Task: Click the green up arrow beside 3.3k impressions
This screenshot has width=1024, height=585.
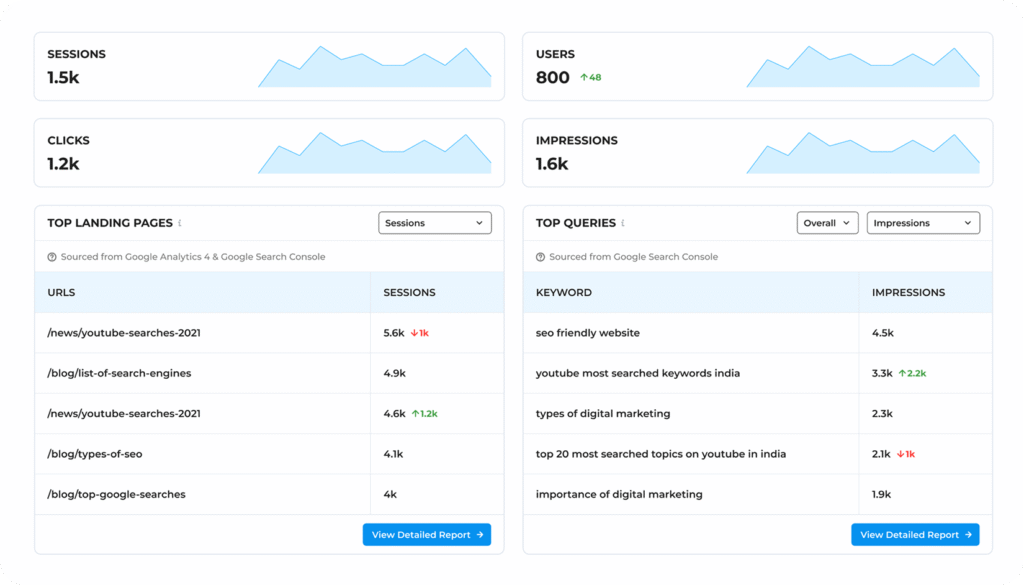Action: point(902,373)
